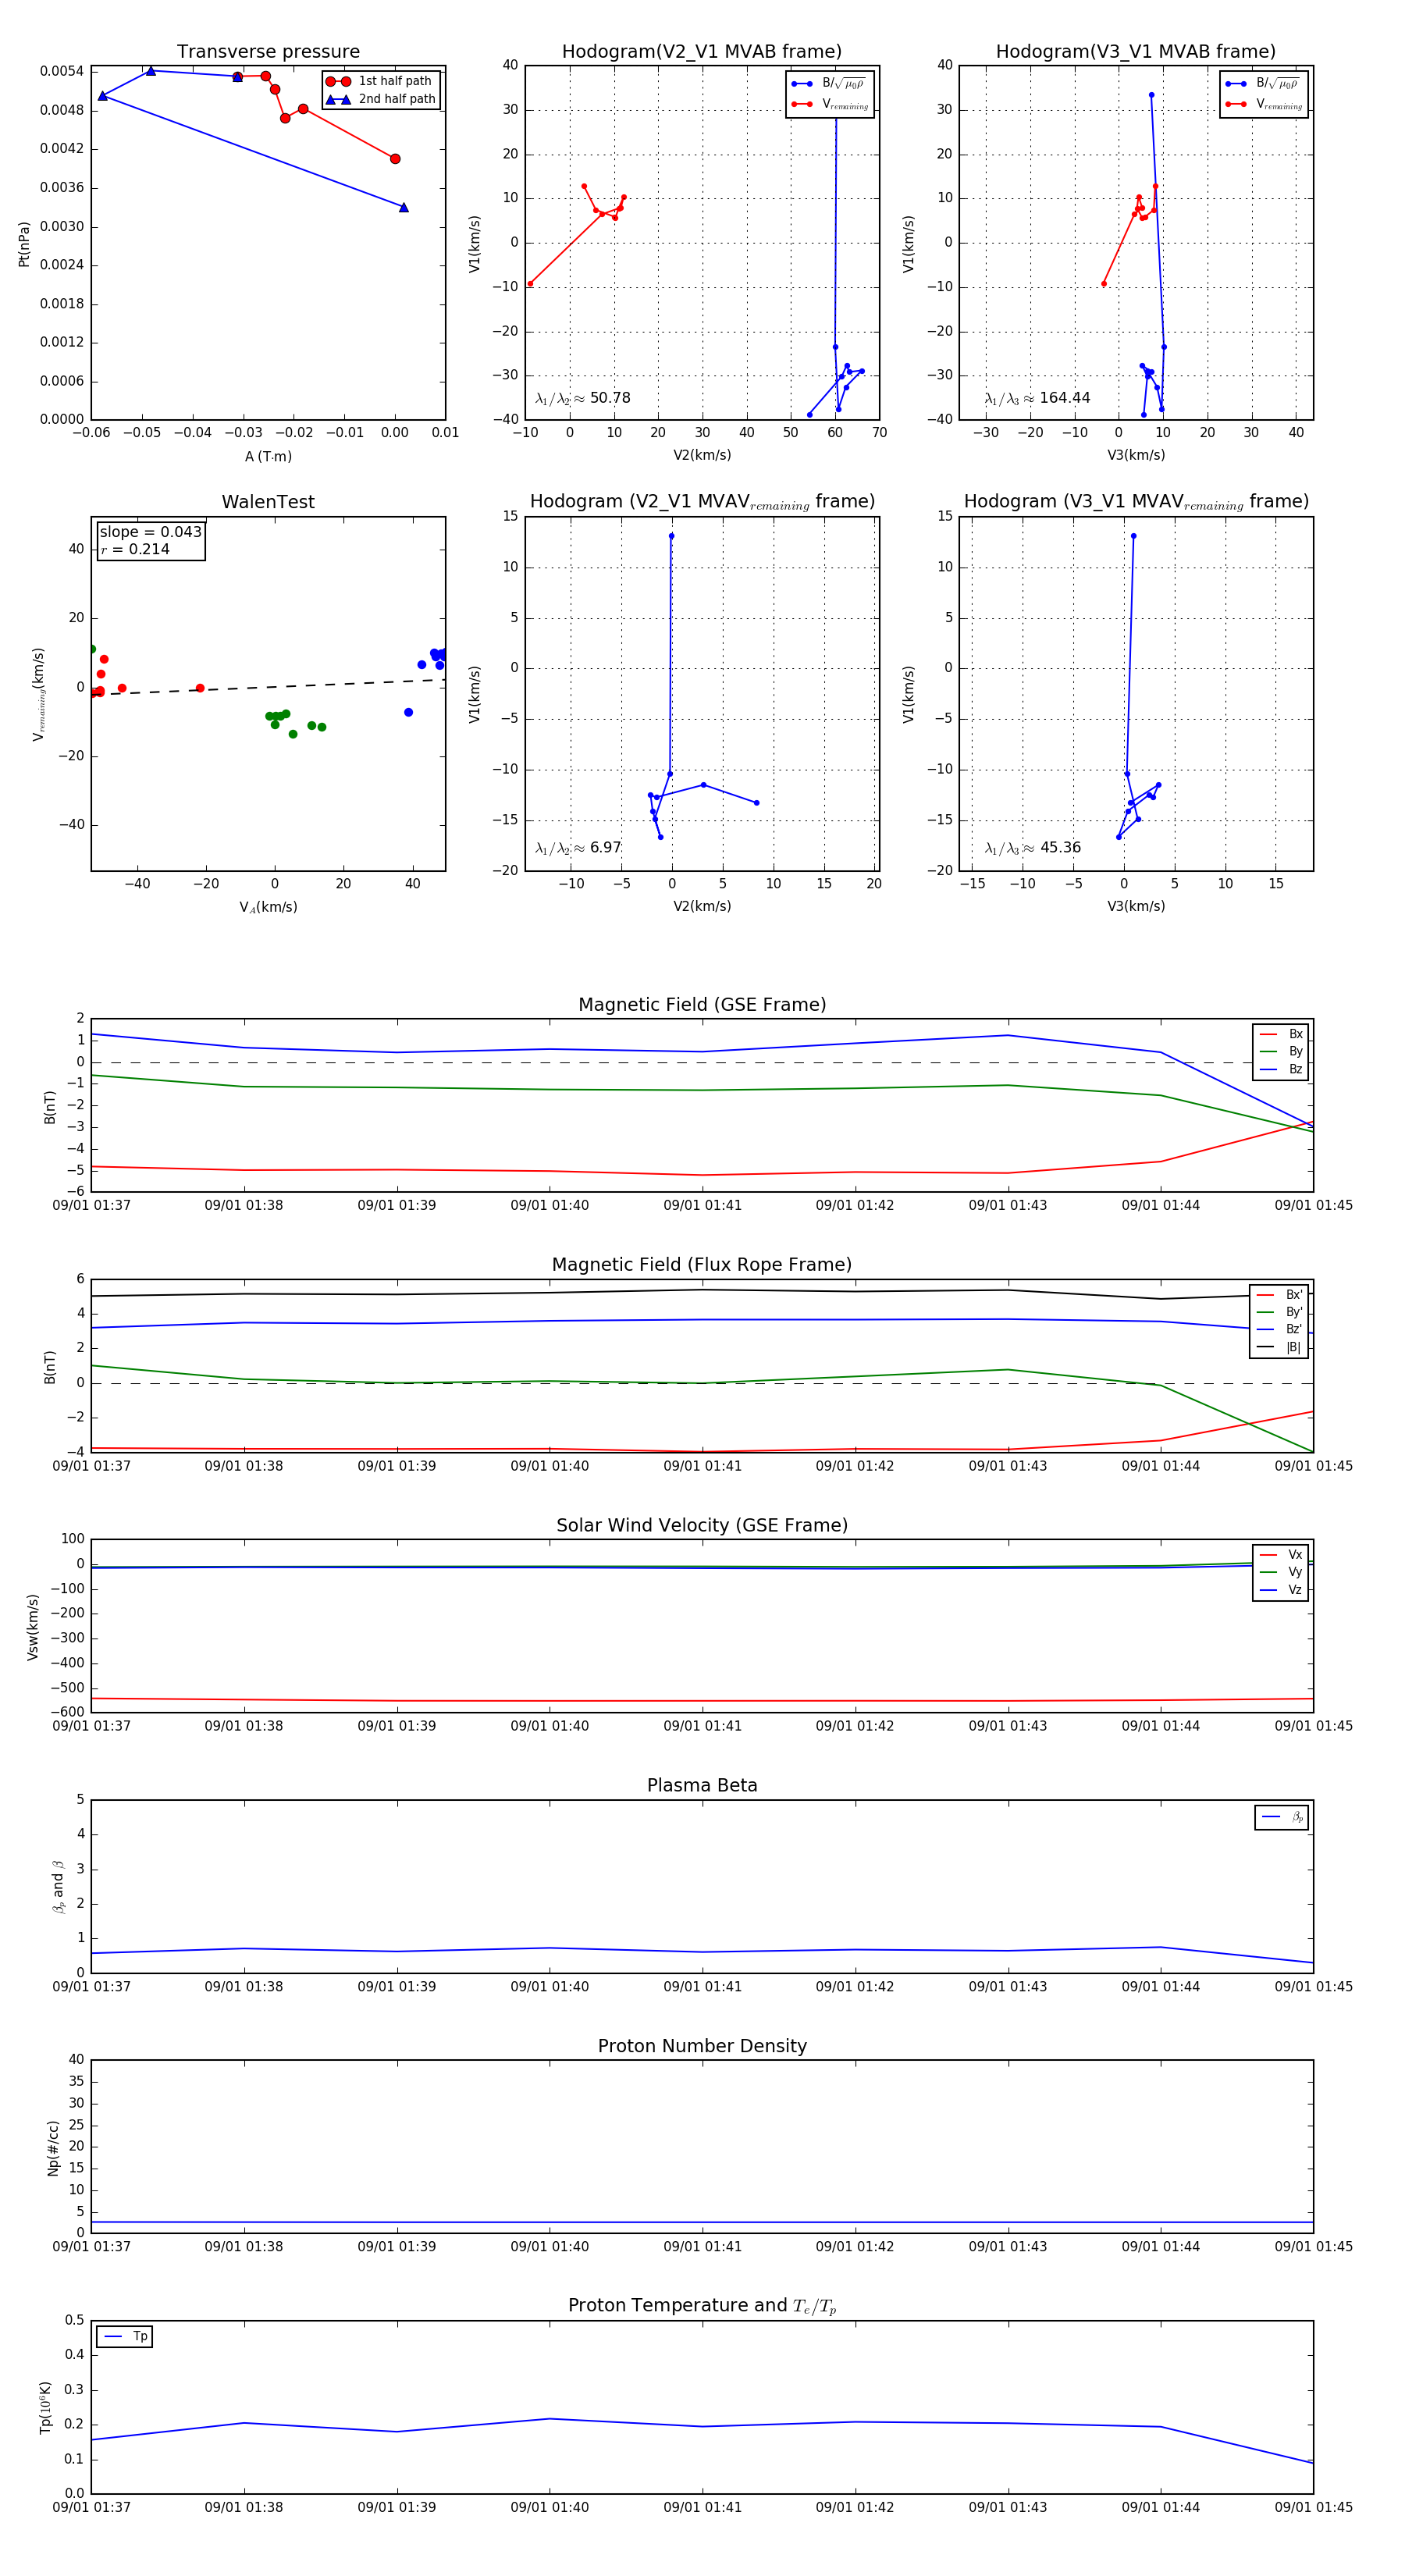Select the Bx' legend entry in Flux Rope plot

[x=1279, y=1294]
